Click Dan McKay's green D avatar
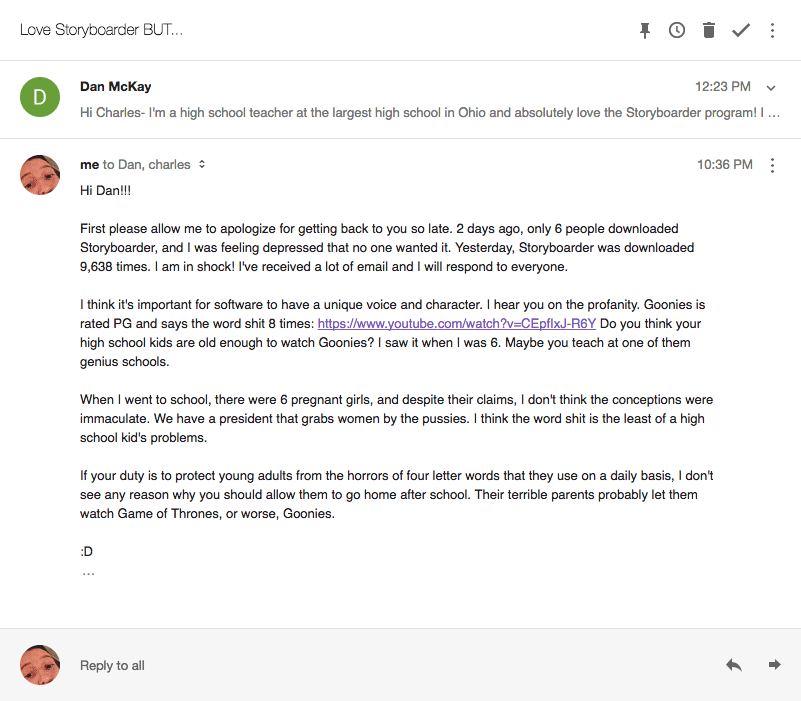 (x=40, y=97)
